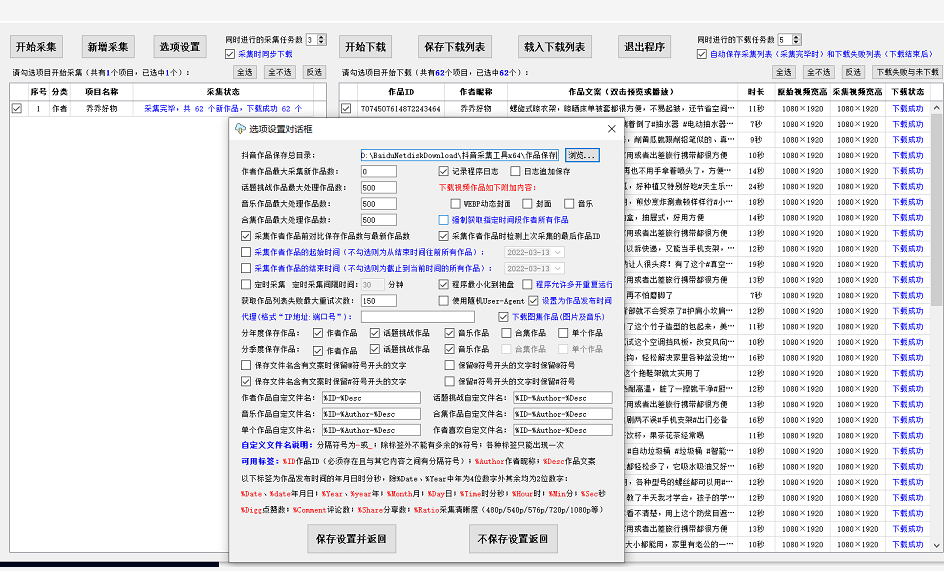
Task: Open the 结束时间 date dropdown
Action: pos(558,268)
